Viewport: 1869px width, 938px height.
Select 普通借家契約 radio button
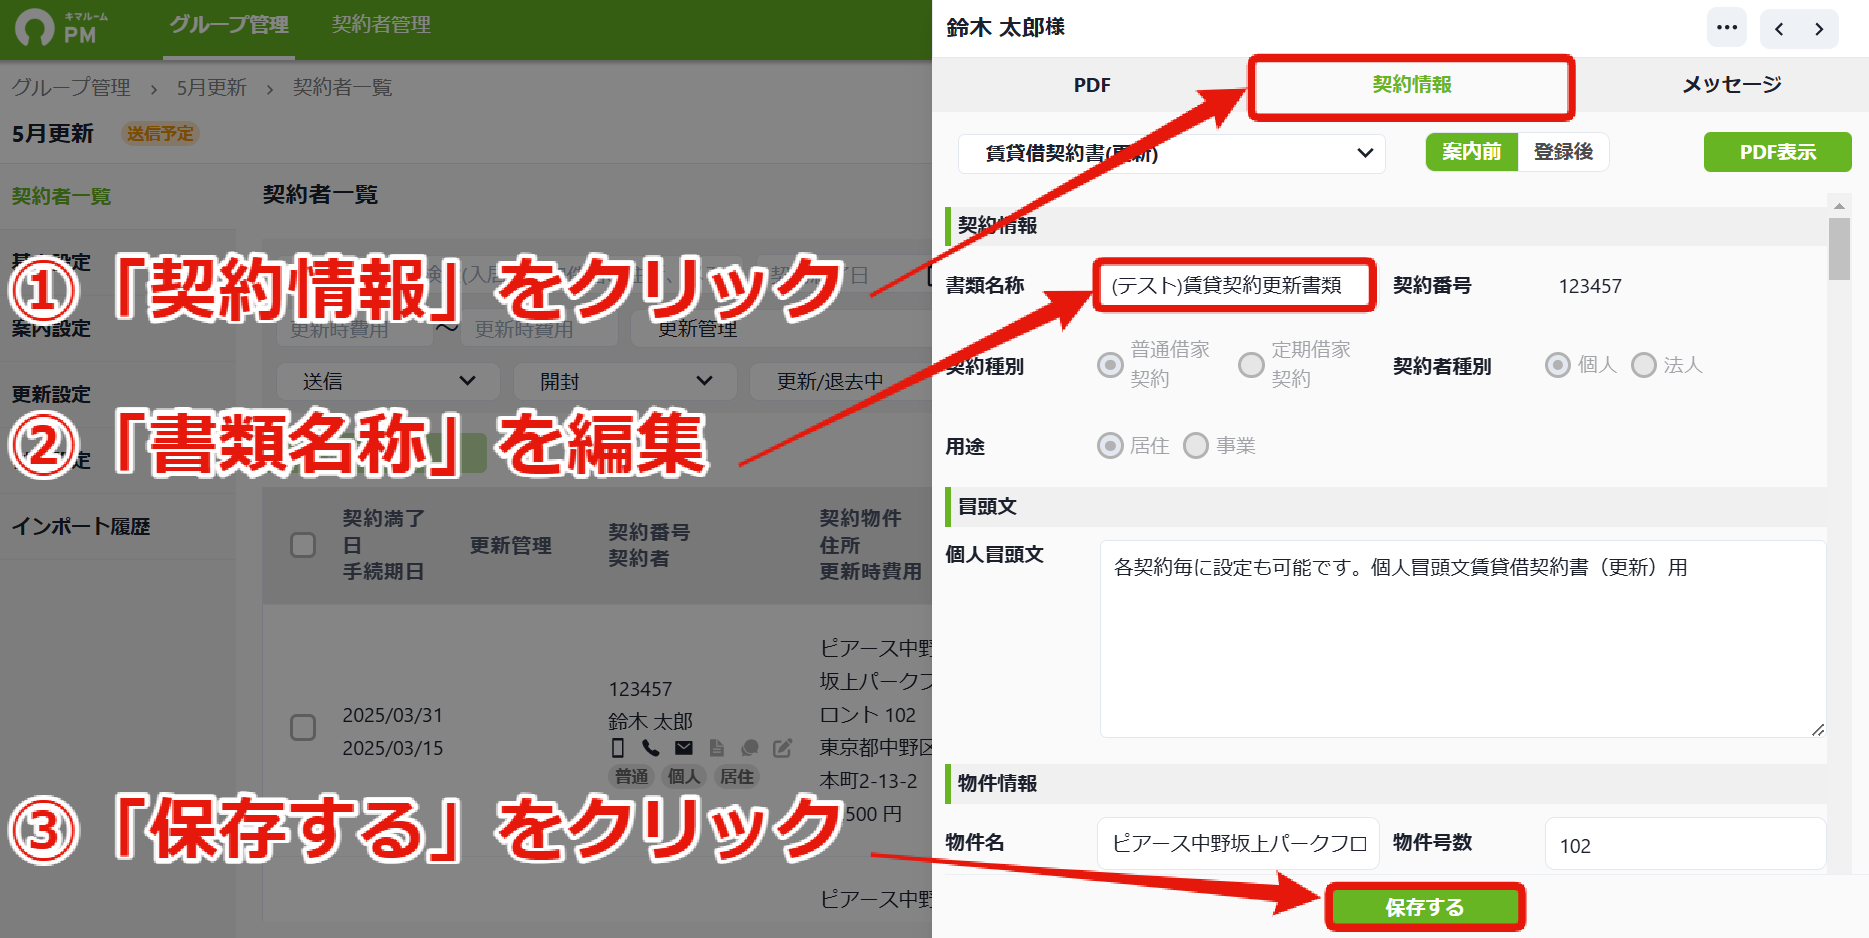[1110, 365]
